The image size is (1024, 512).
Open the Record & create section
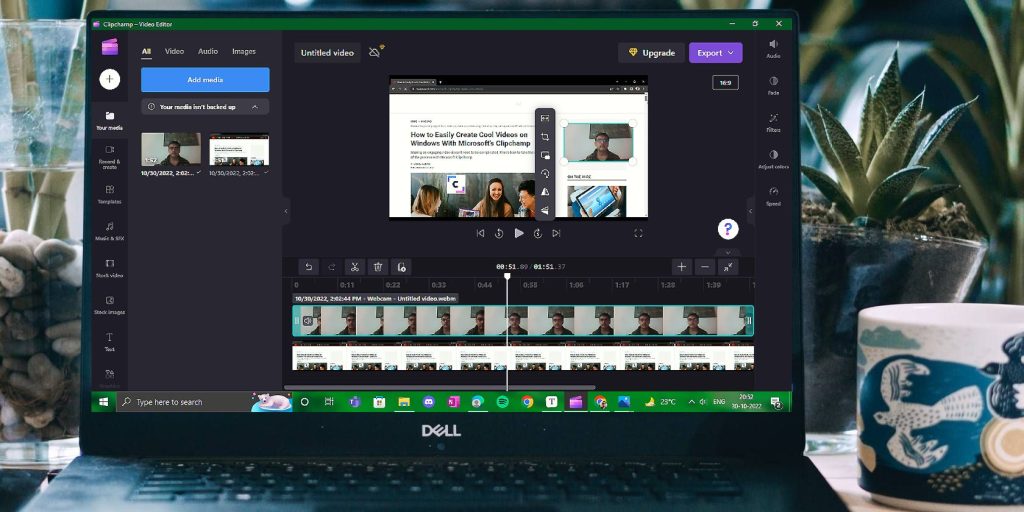coord(110,157)
